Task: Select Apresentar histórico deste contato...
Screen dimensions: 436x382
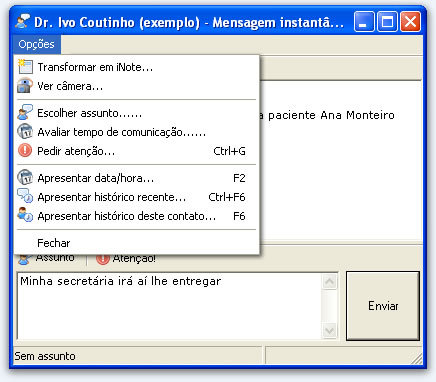Action: pos(136,216)
